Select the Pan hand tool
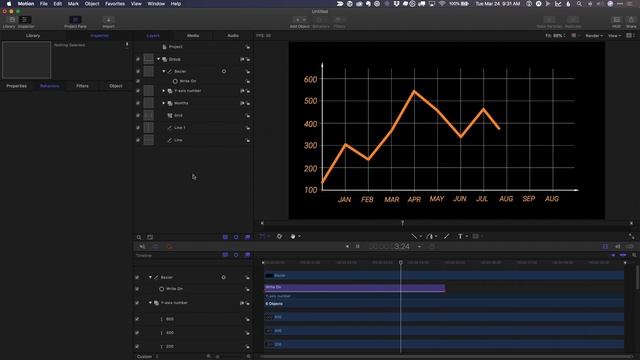 click(293, 236)
